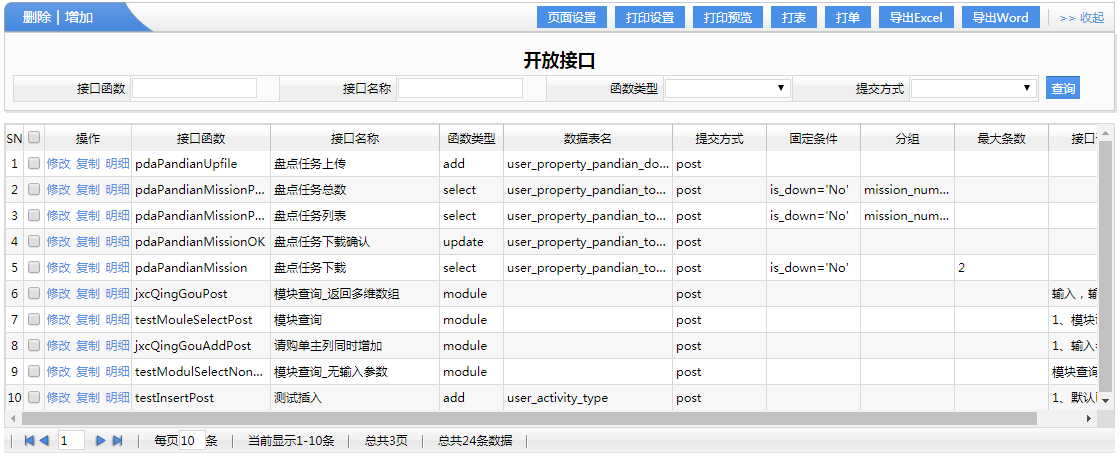Collapse the search panel with 收起
The image size is (1120, 460).
pyautogui.click(x=1081, y=18)
